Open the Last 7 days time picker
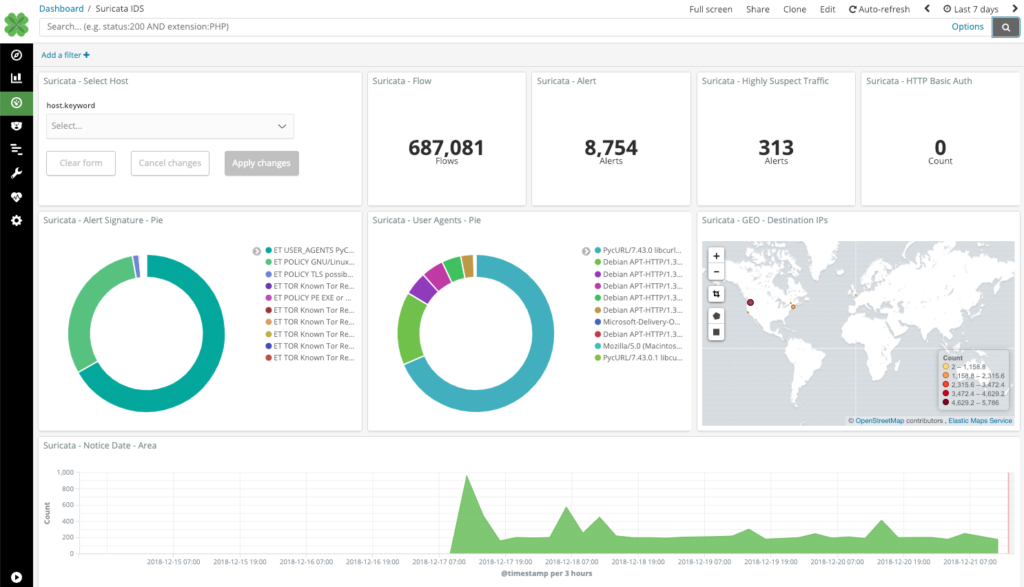Screen dimensions: 1024x587 tap(970, 9)
